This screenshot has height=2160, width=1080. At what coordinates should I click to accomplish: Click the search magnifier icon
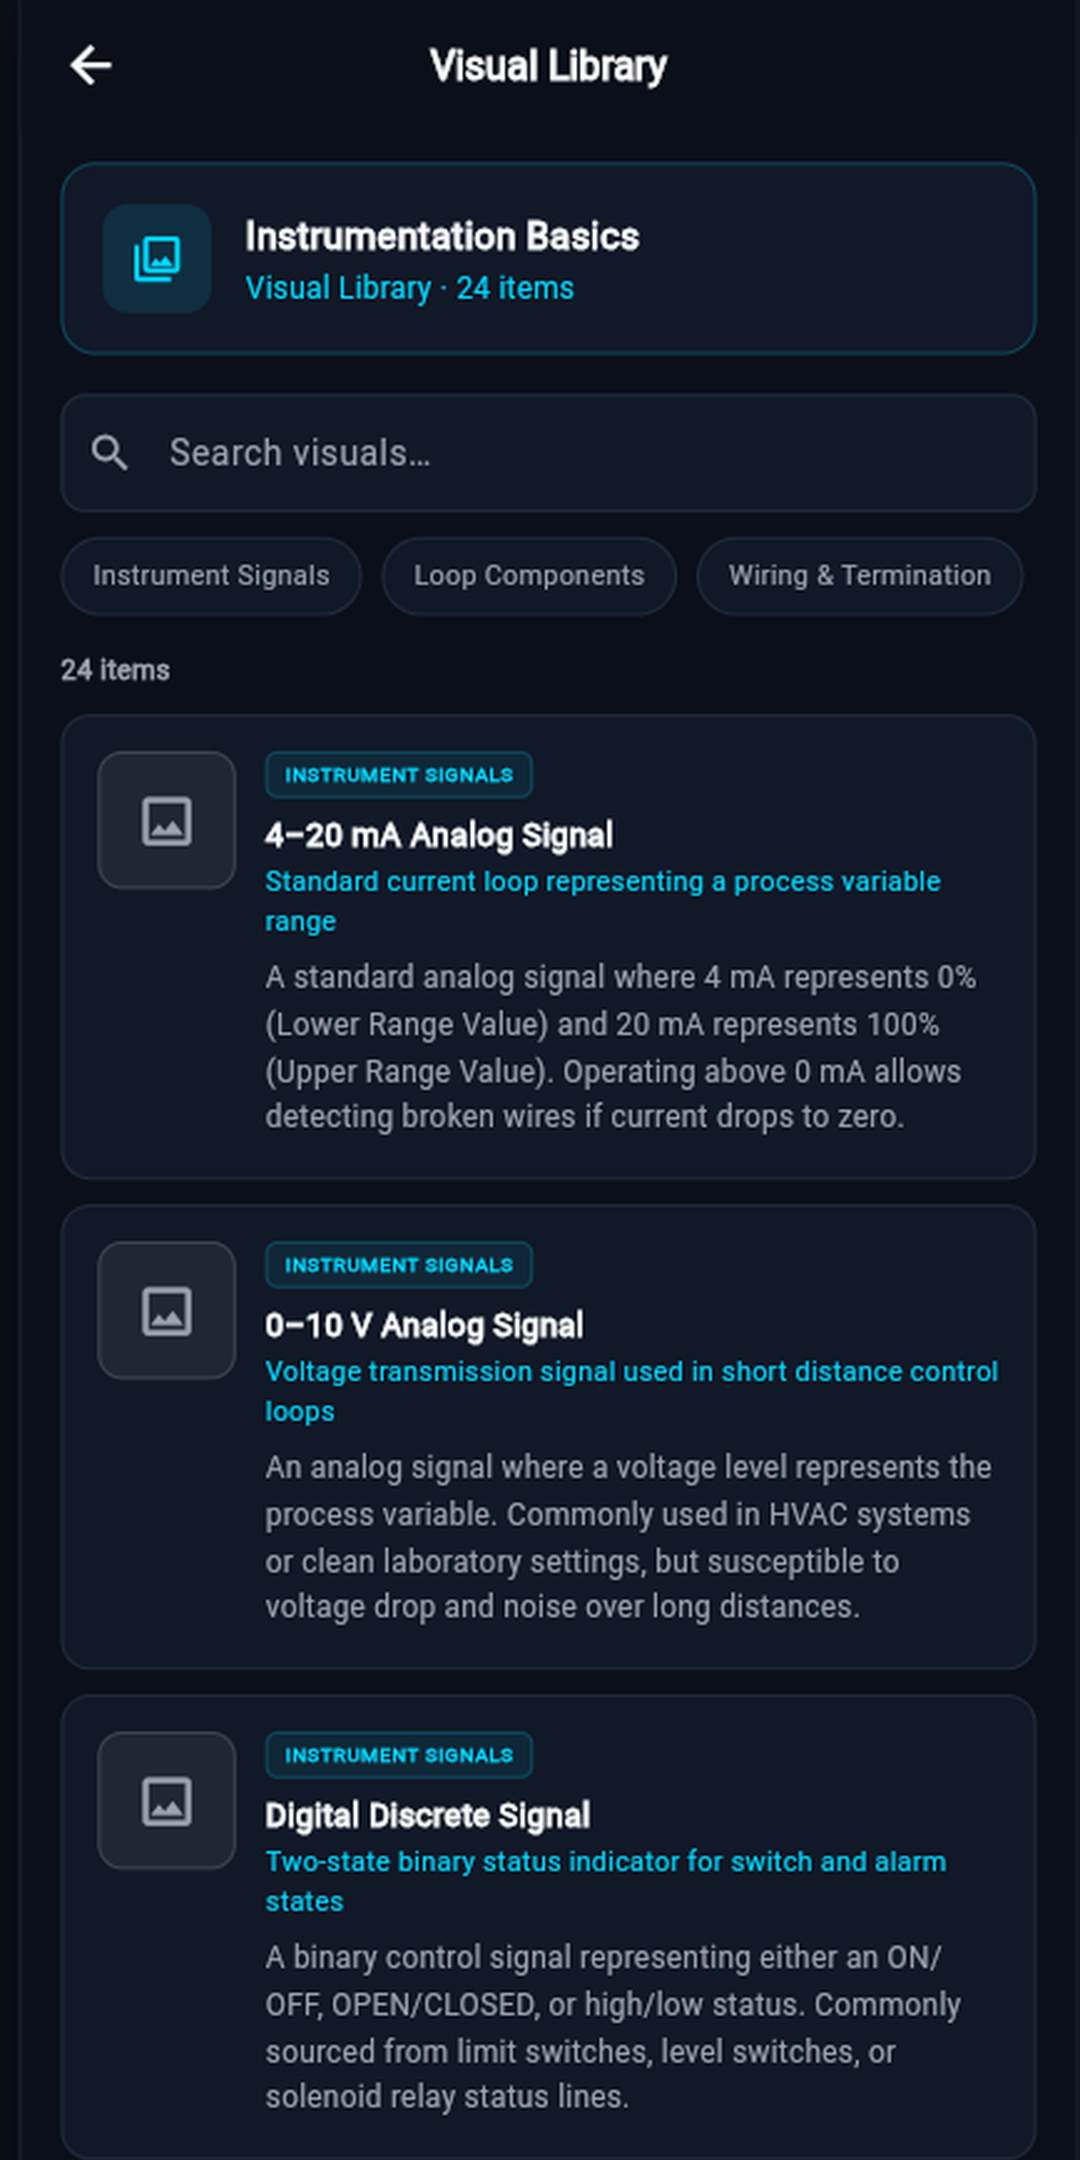pyautogui.click(x=110, y=453)
